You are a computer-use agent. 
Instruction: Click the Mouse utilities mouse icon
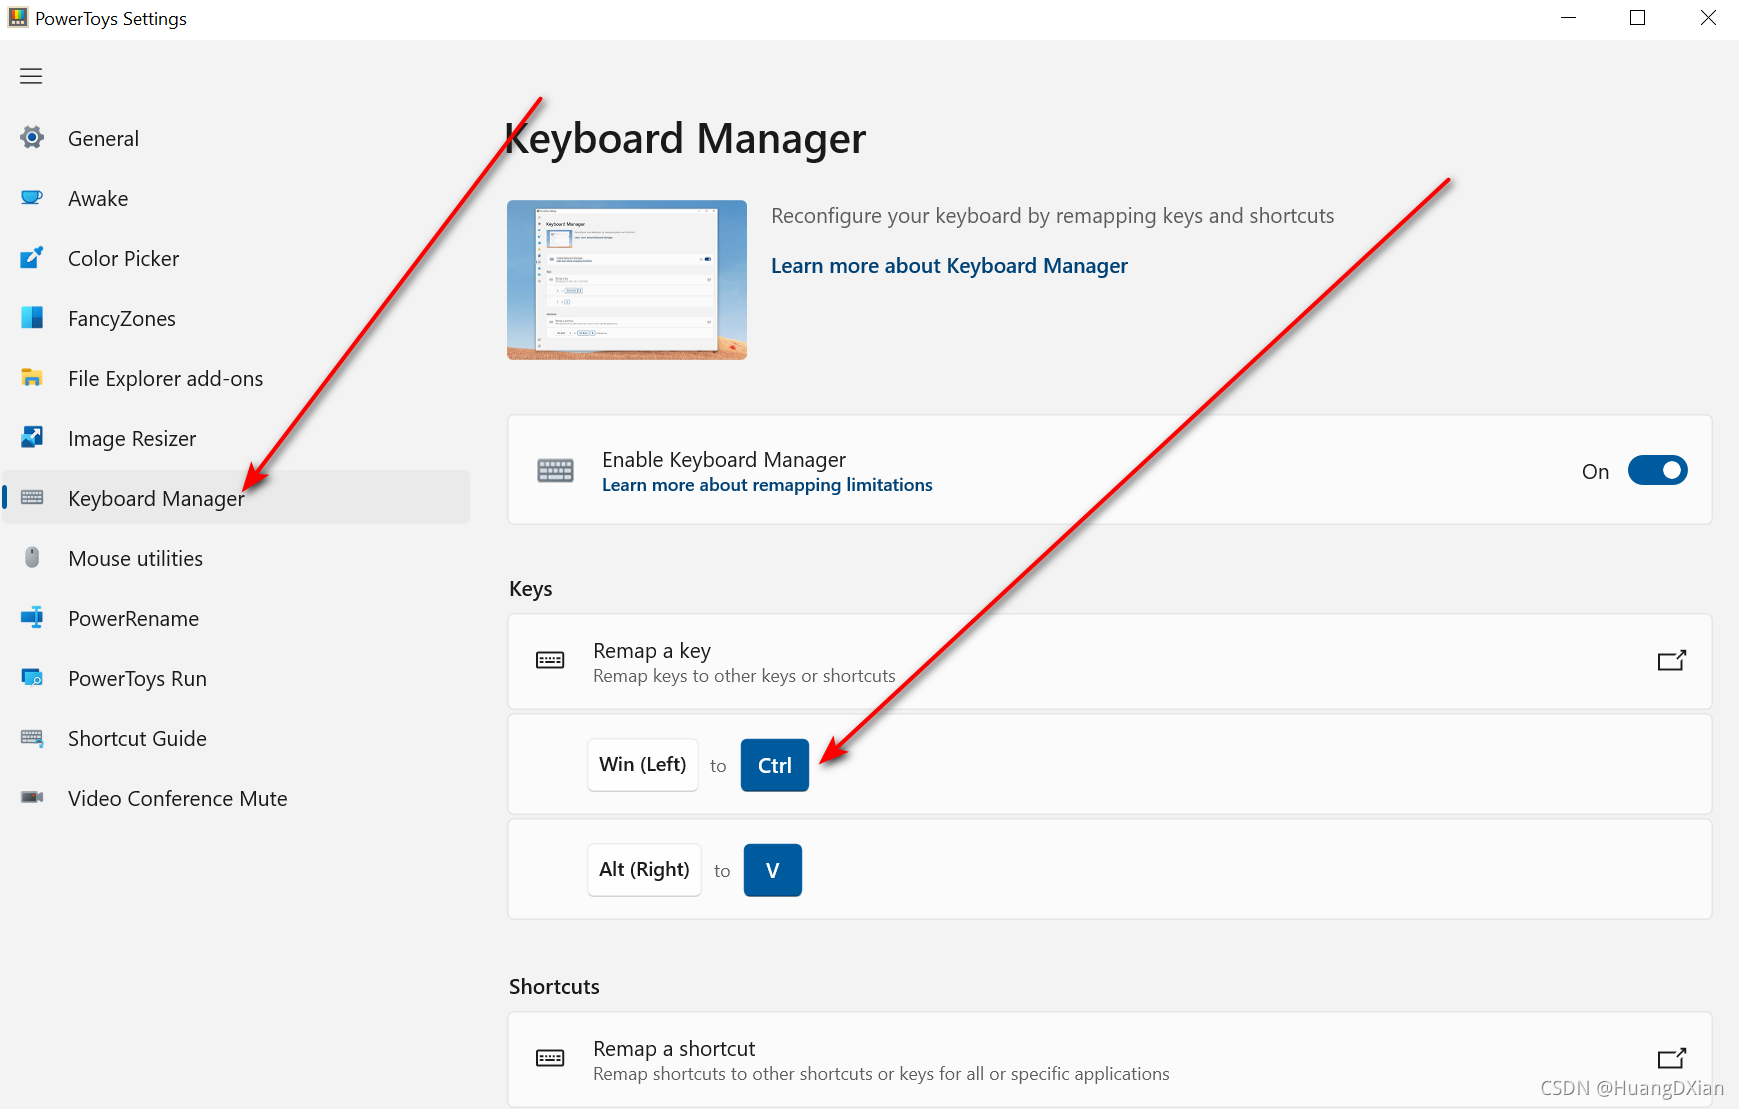(x=32, y=558)
